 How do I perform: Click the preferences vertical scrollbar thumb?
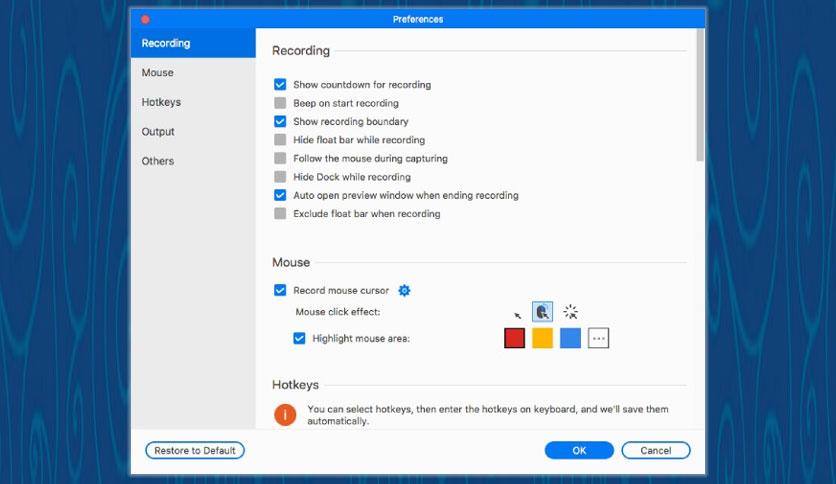point(700,95)
